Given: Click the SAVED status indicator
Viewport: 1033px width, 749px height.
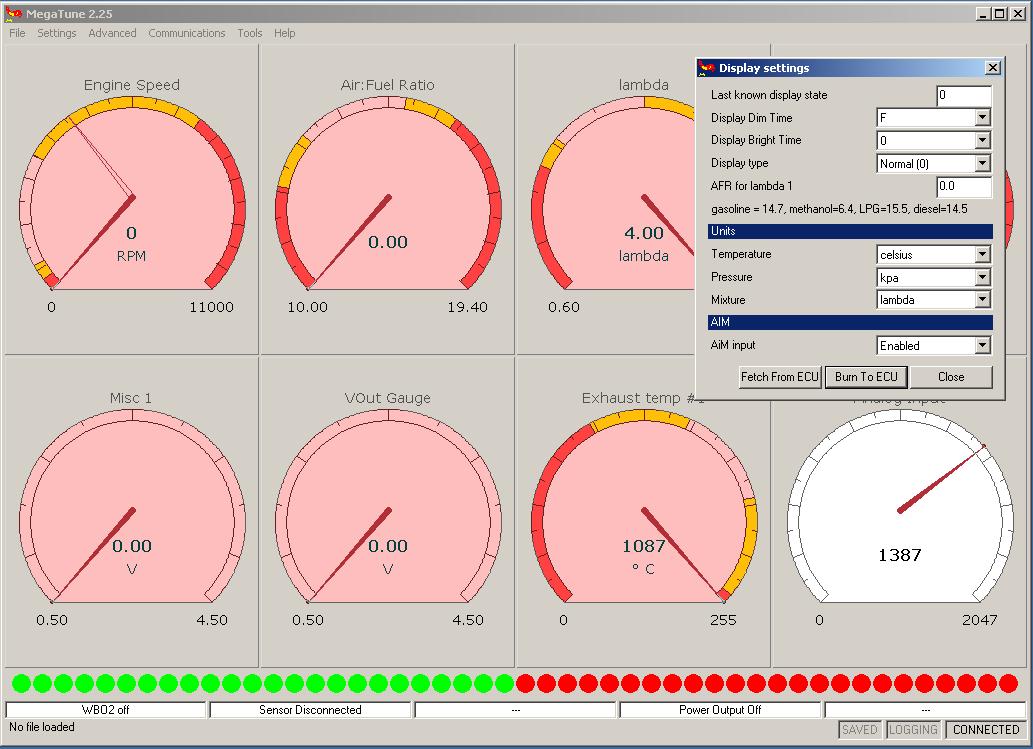Looking at the screenshot, I should click(860, 729).
